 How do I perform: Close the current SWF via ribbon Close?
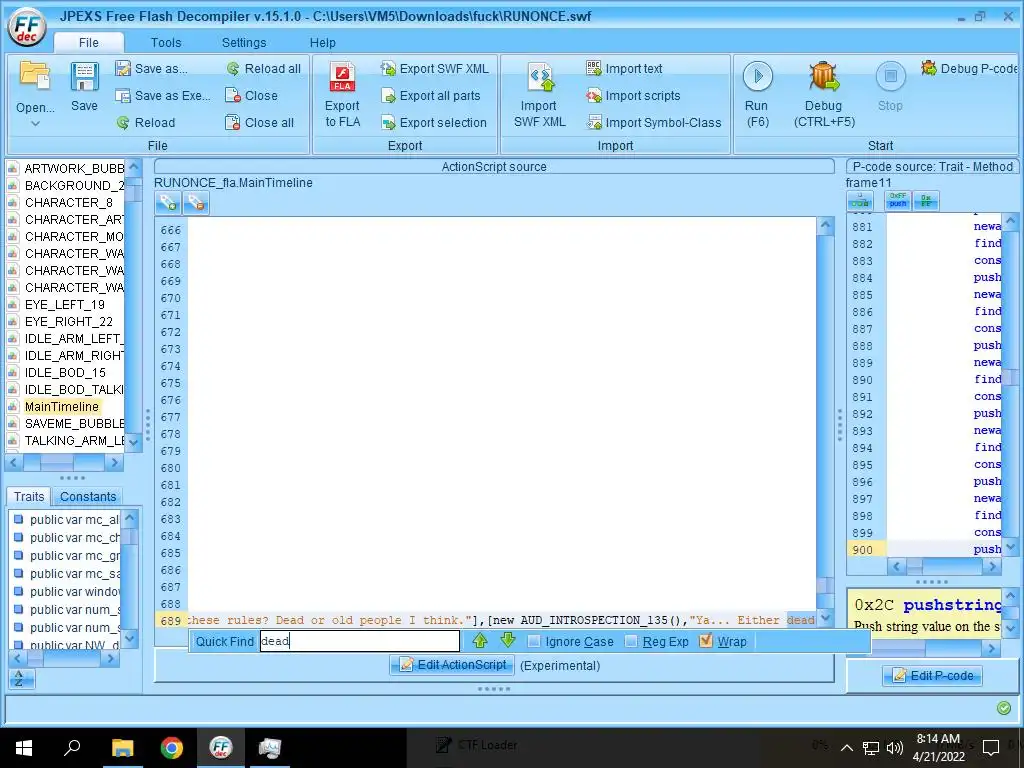coord(251,95)
